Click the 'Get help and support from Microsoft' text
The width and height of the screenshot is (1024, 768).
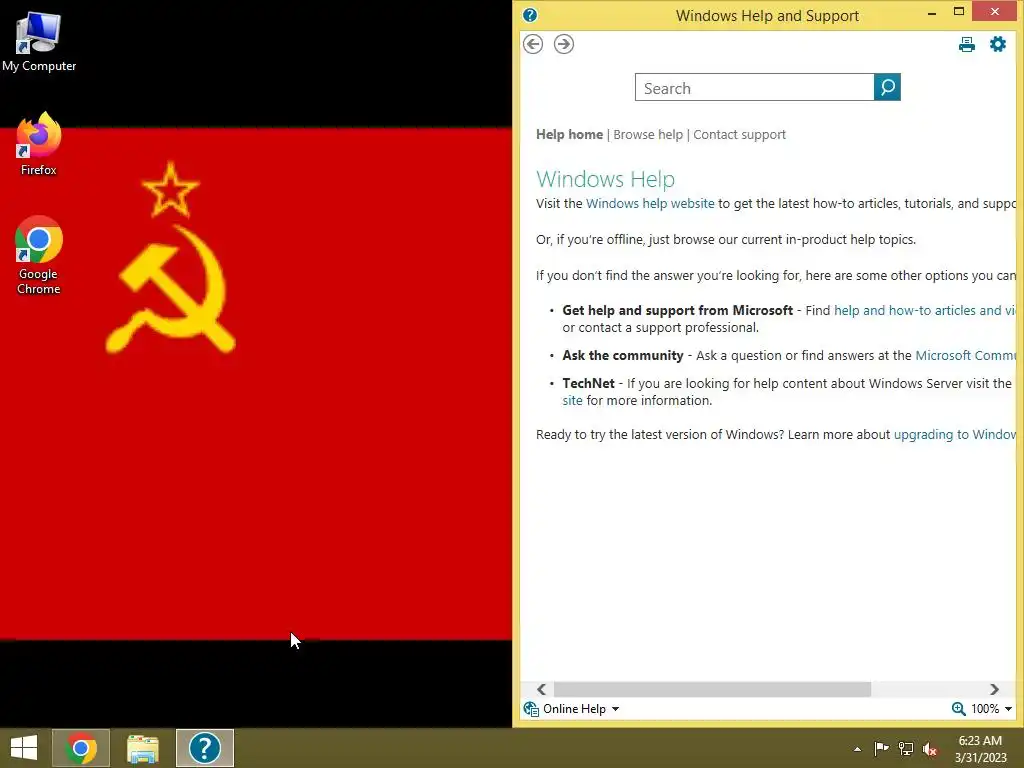pos(677,311)
